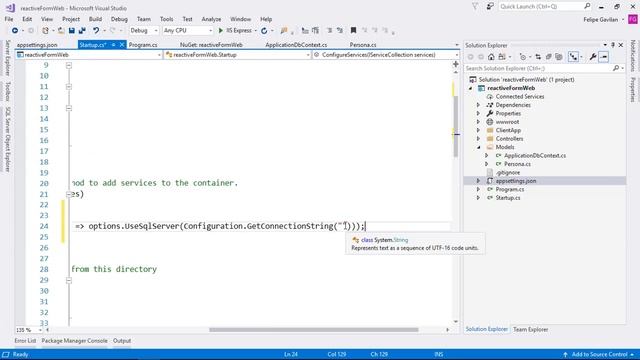Viewport: 640px width, 360px height.
Task: Toggle the view code nested icon in Solution Explorer
Action: point(574,57)
